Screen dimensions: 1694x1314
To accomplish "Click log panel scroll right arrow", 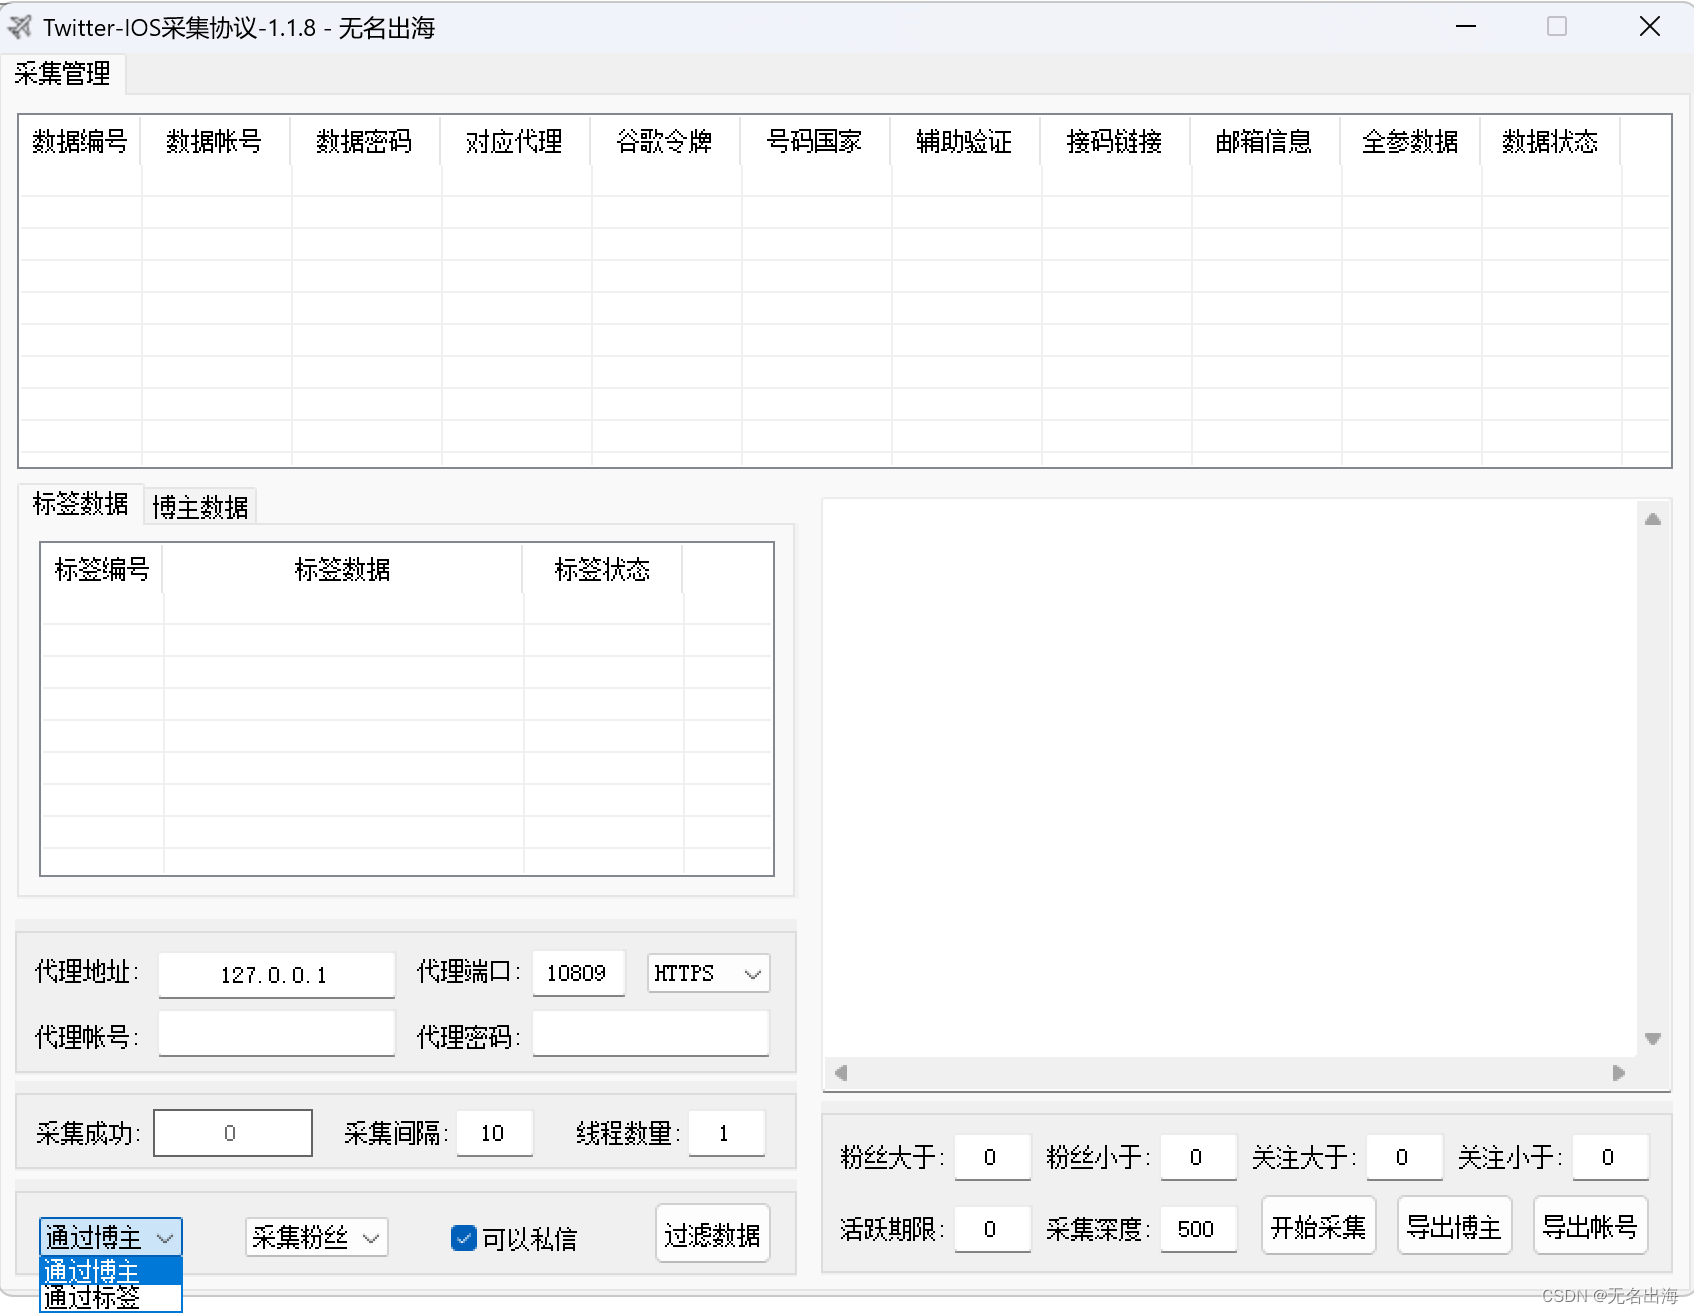I will (x=1619, y=1073).
